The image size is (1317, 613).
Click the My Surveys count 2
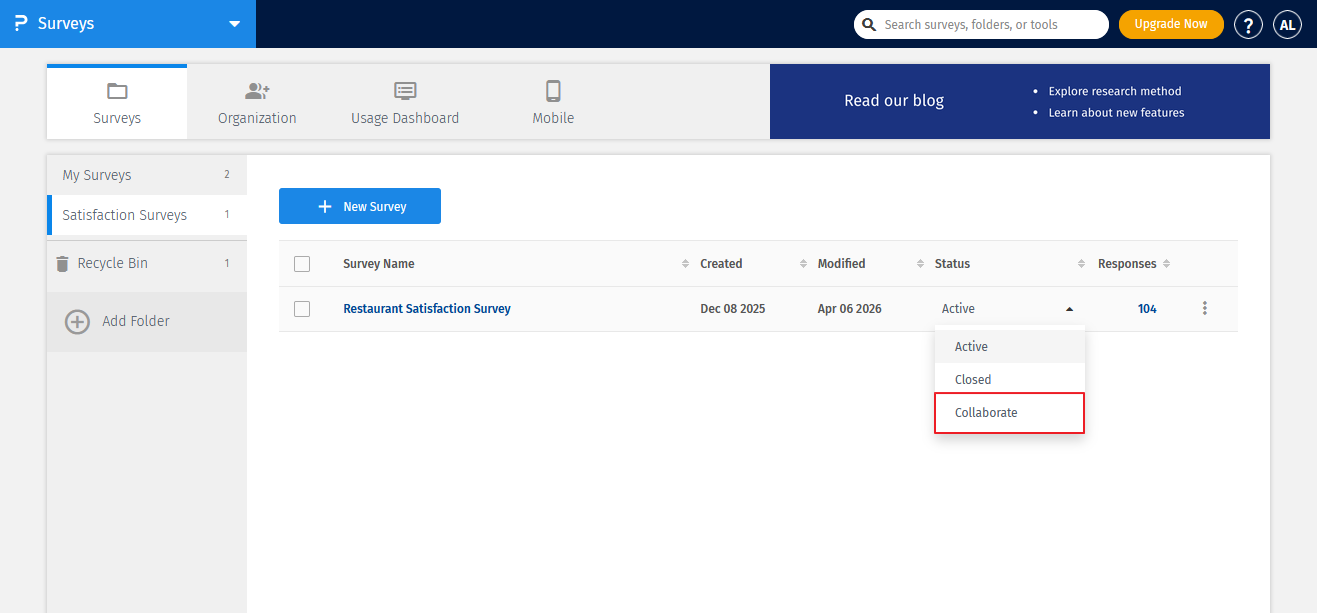click(x=227, y=175)
